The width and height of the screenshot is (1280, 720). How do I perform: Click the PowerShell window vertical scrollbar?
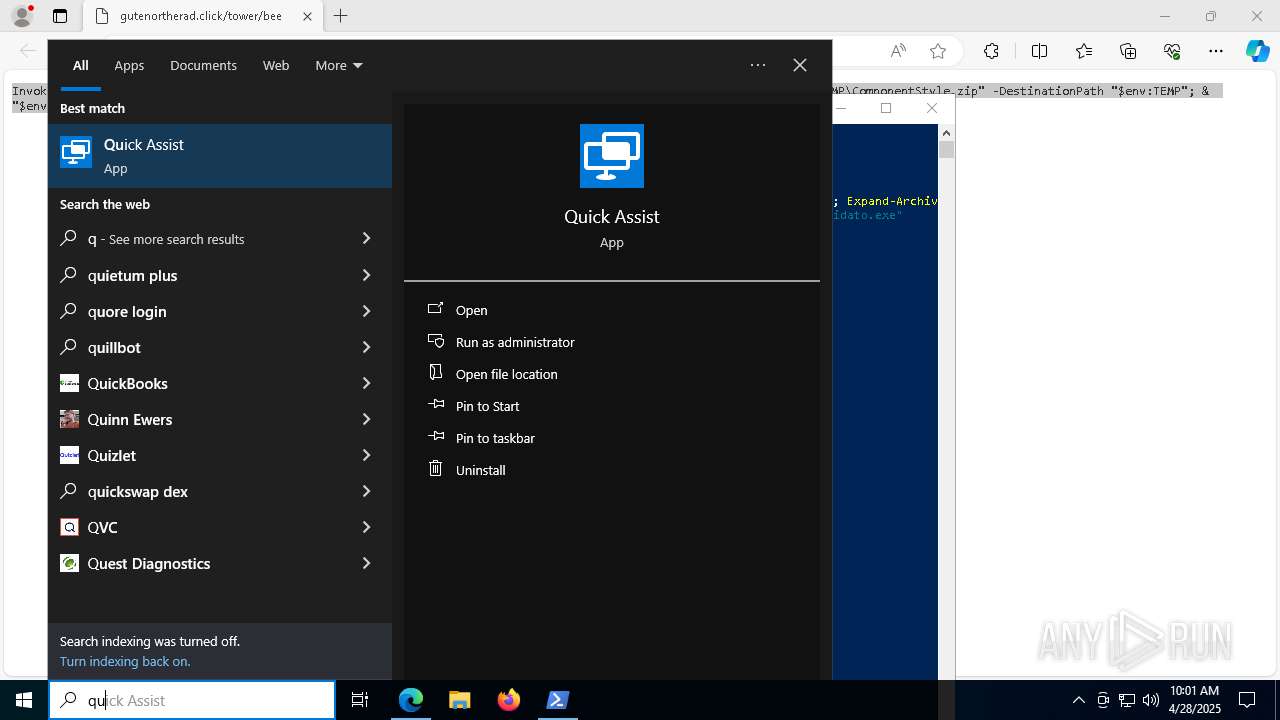tap(946, 400)
